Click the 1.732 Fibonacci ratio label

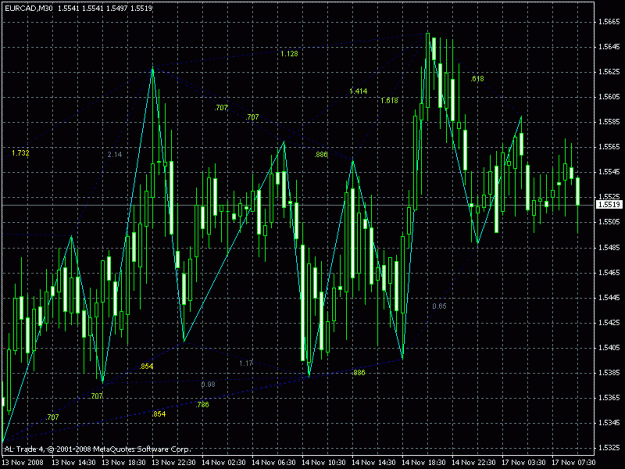coord(20,153)
